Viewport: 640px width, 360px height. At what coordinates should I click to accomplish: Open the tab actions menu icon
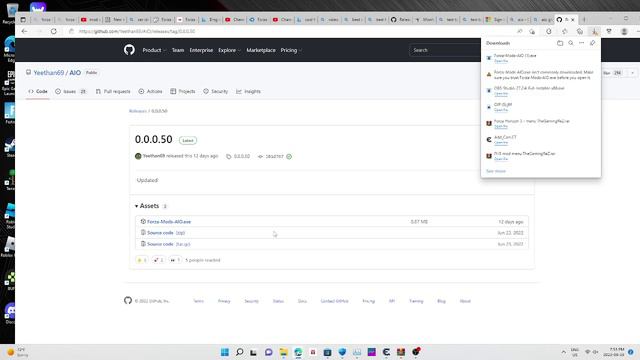[x=23, y=19]
